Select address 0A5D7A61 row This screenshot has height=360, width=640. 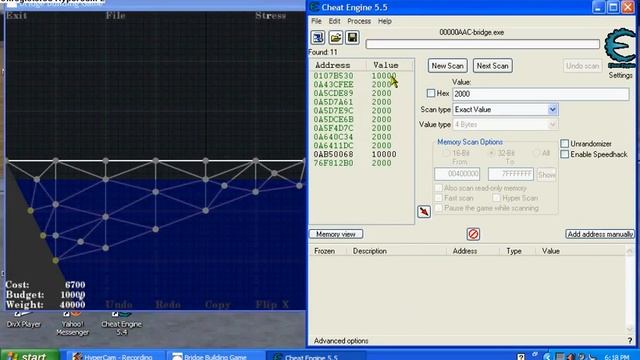pyautogui.click(x=362, y=102)
